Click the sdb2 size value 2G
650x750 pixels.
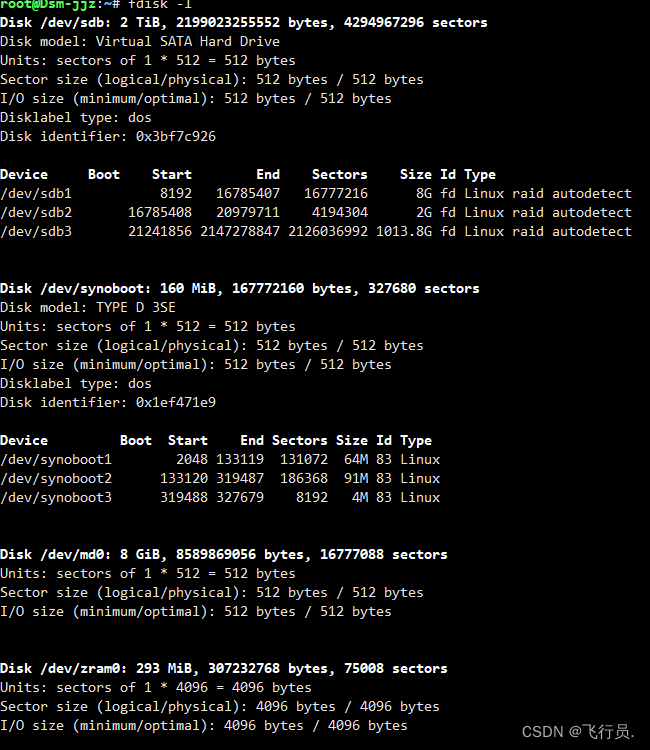pyautogui.click(x=424, y=213)
